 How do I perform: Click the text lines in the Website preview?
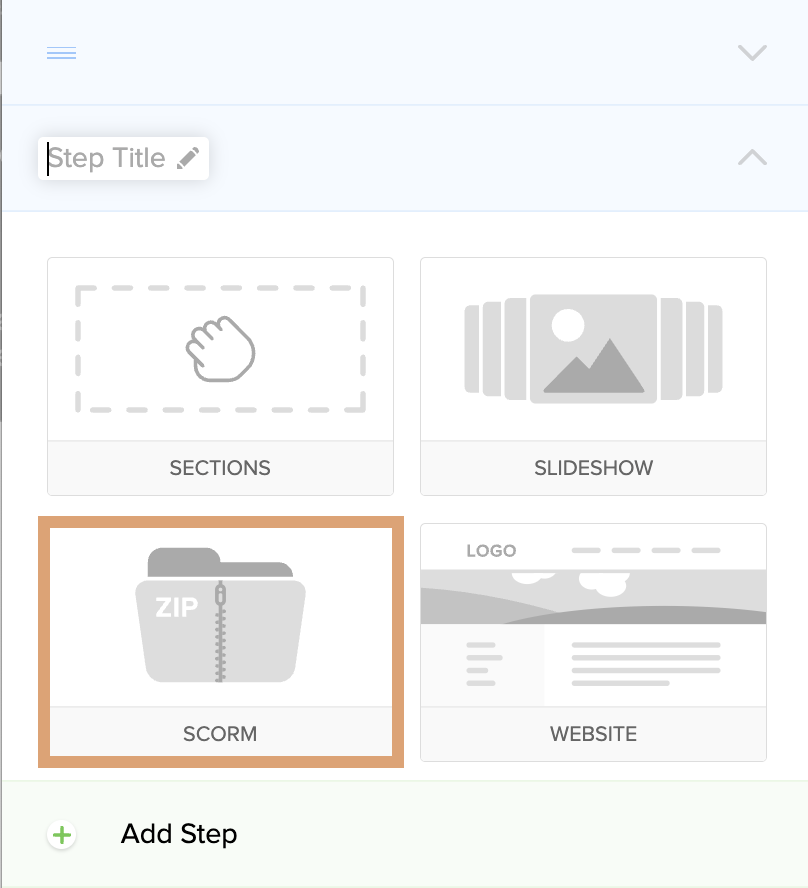click(645, 664)
